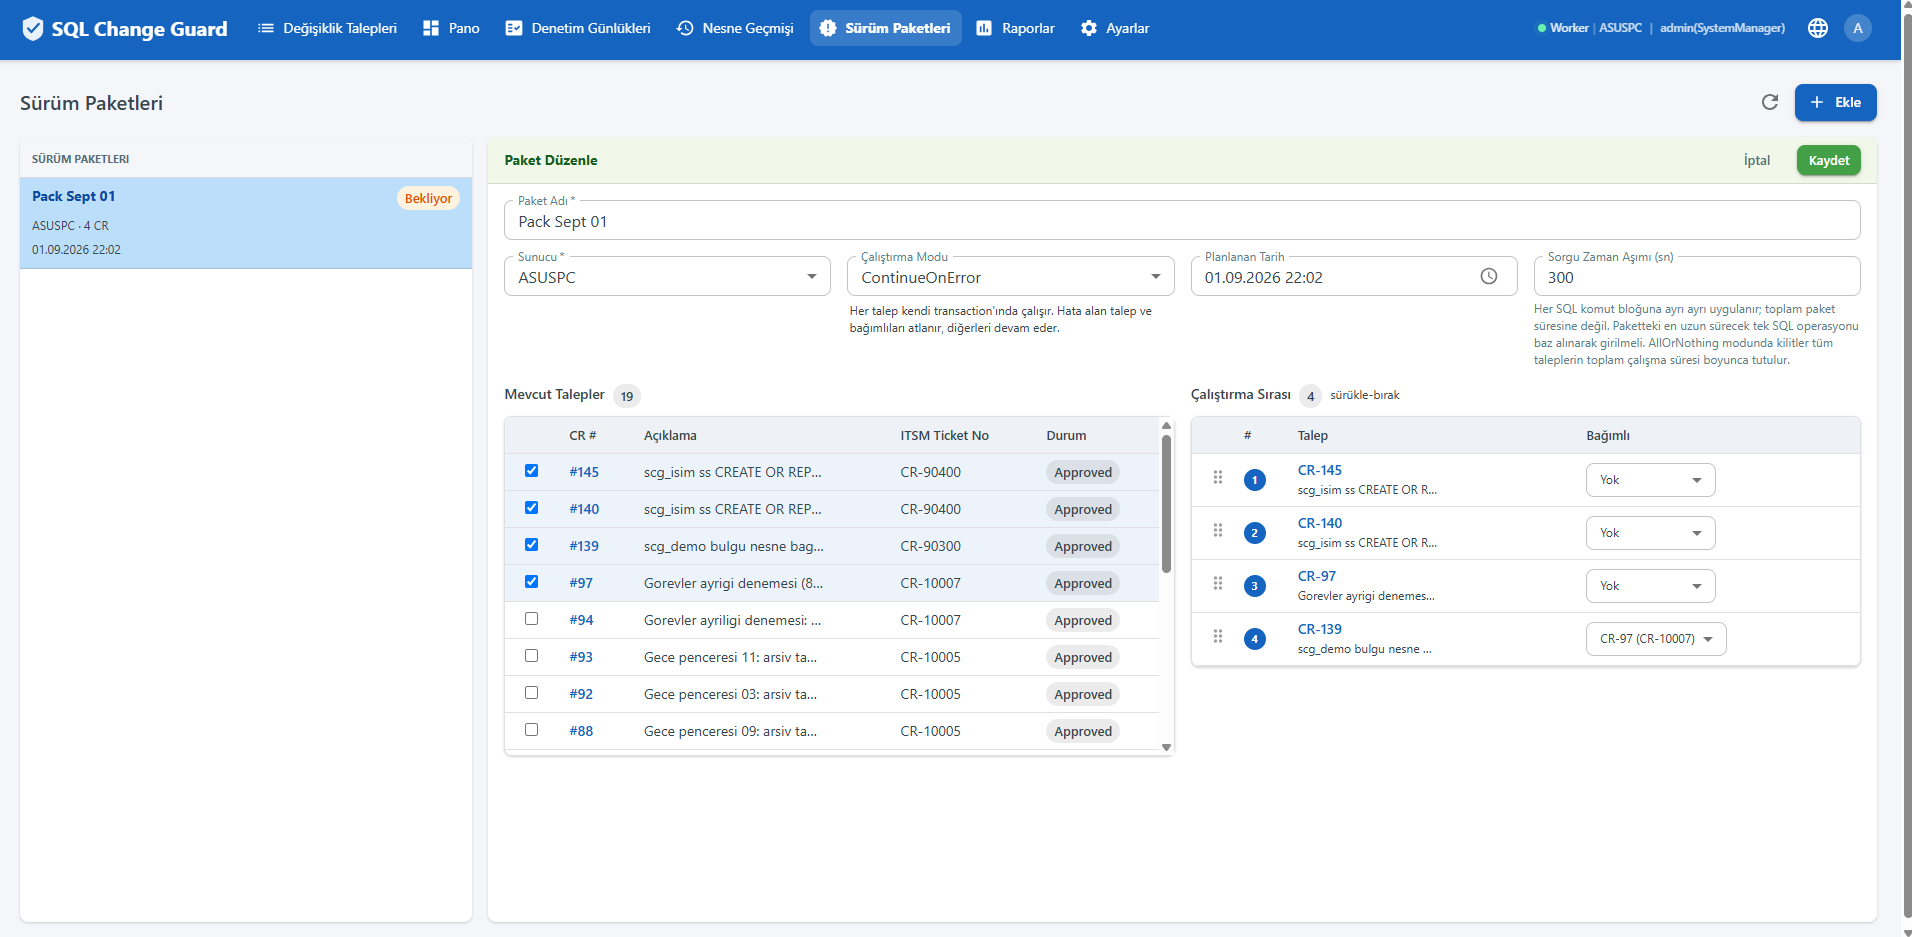This screenshot has width=1912, height=937.
Task: Click the refresh icon beside Ekle
Action: point(1770,102)
